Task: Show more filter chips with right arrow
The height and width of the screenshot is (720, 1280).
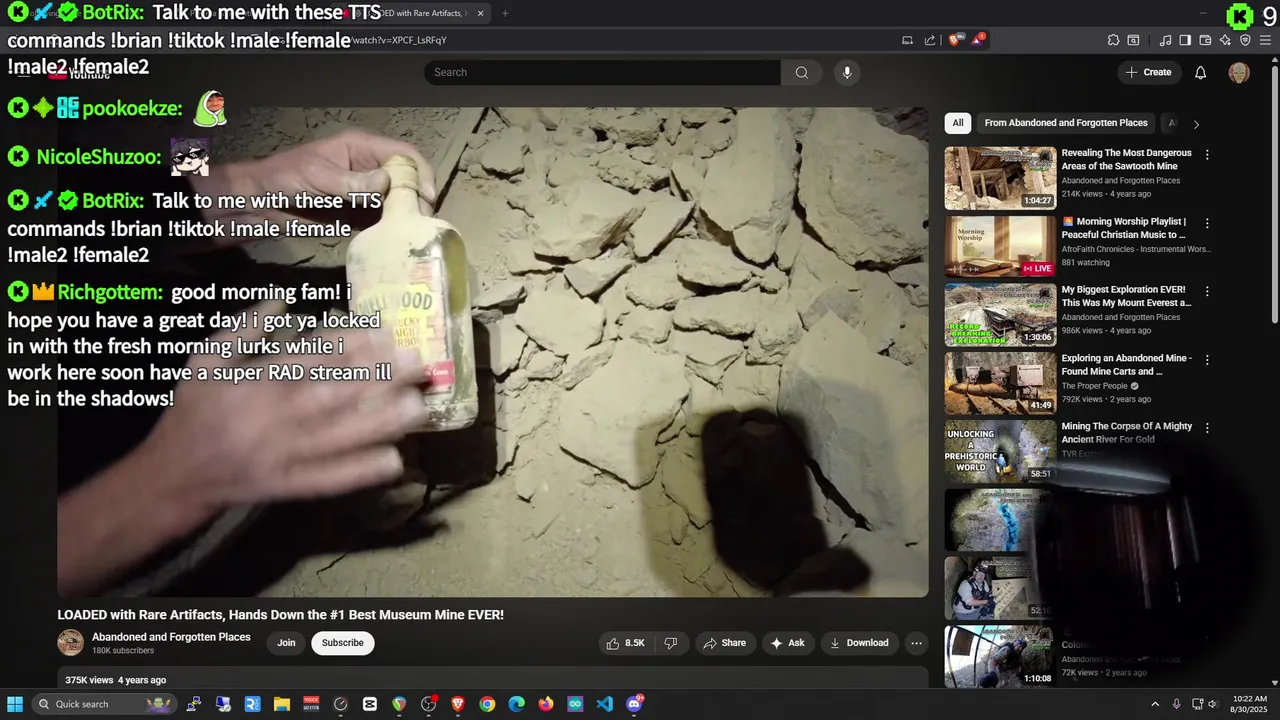Action: [x=1196, y=124]
